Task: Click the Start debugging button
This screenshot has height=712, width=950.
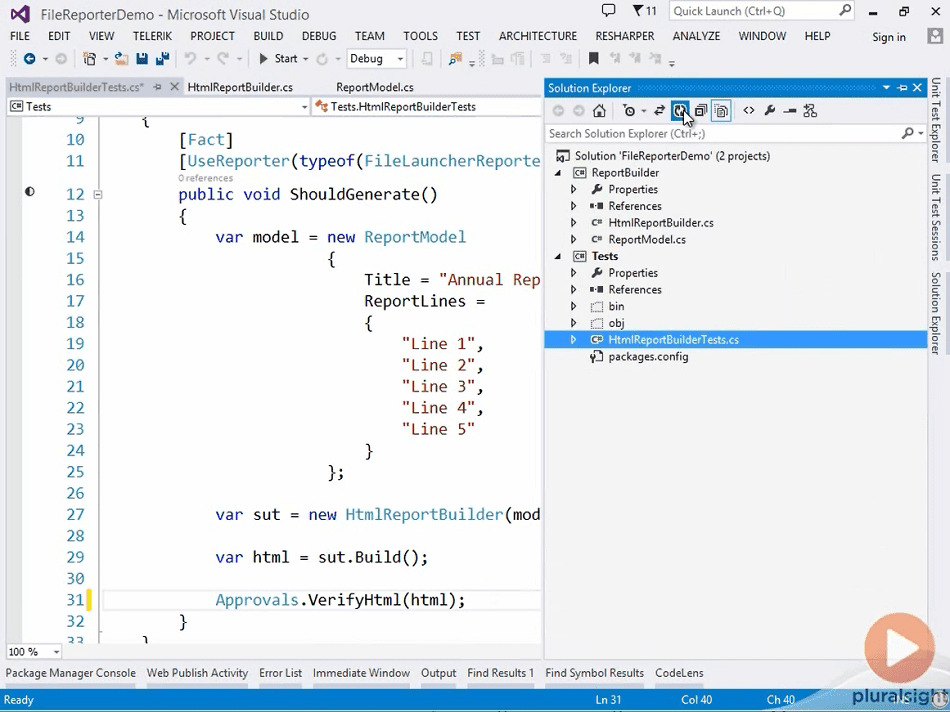Action: (278, 59)
